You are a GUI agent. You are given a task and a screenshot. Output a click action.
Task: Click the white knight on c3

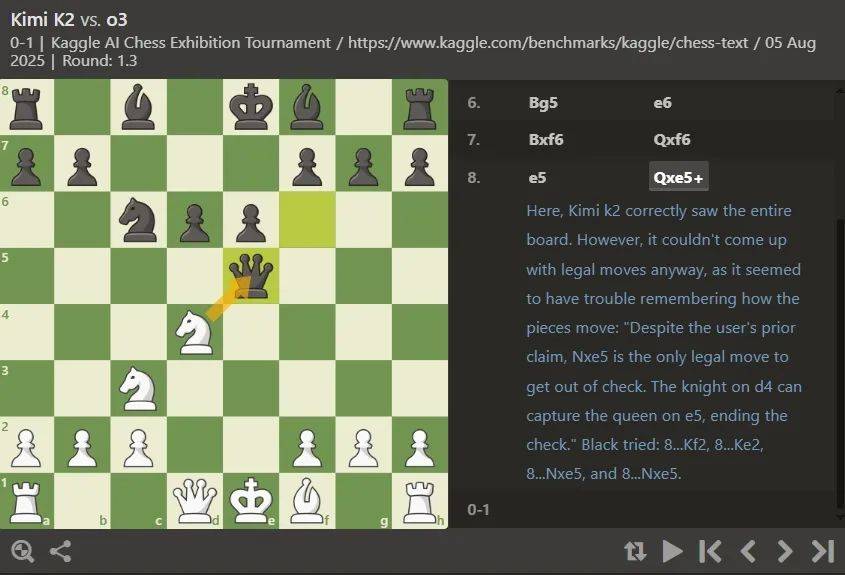click(138, 389)
